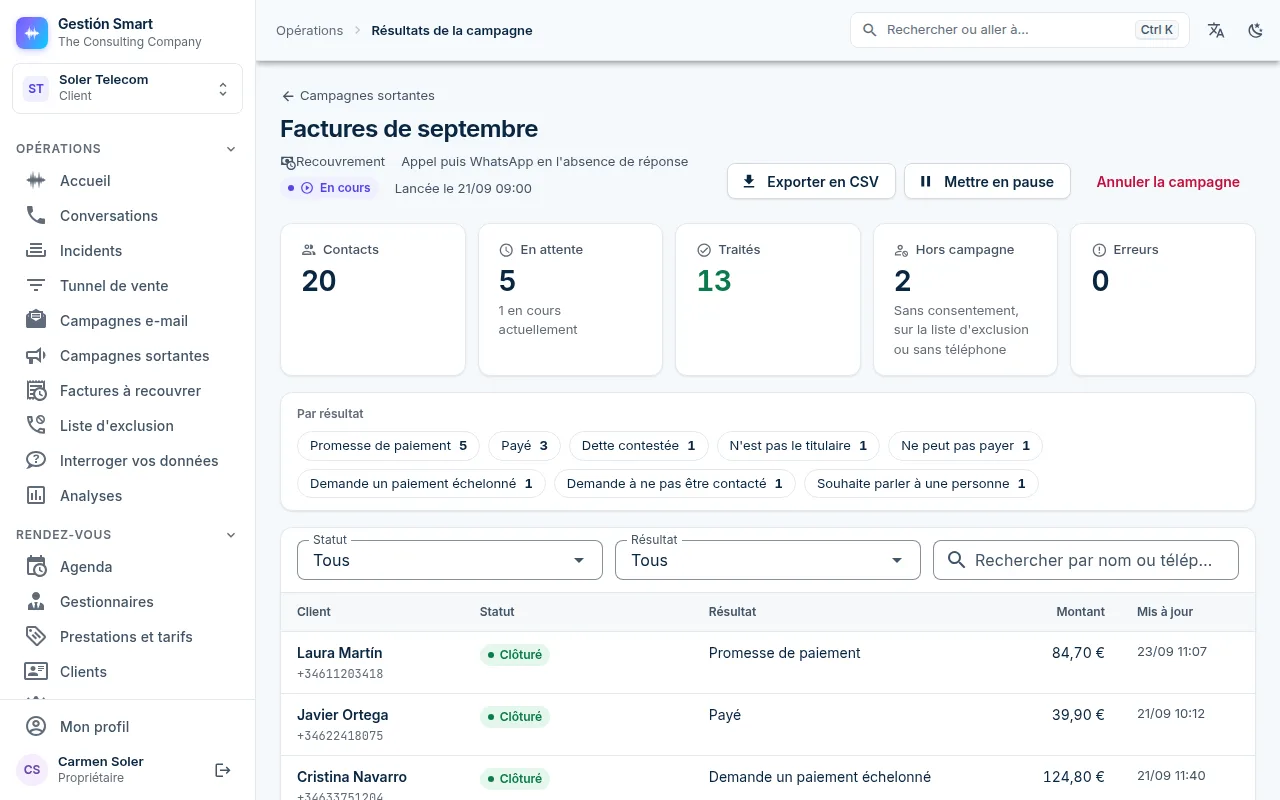Select the Souhaite parler à une personne chip
The width and height of the screenshot is (1280, 800).
click(922, 484)
